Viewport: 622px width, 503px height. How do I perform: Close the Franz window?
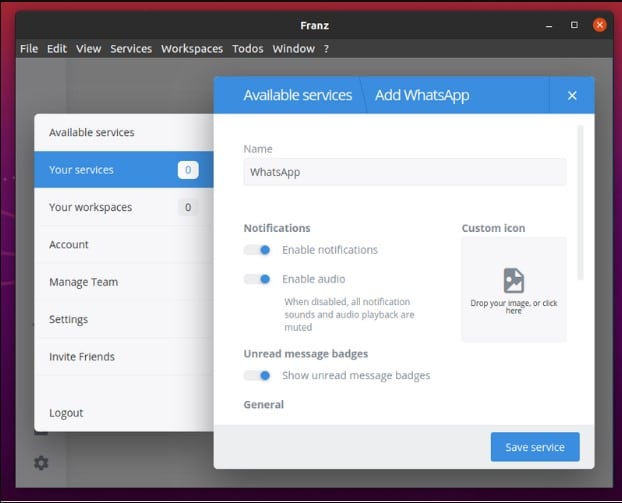tap(599, 25)
